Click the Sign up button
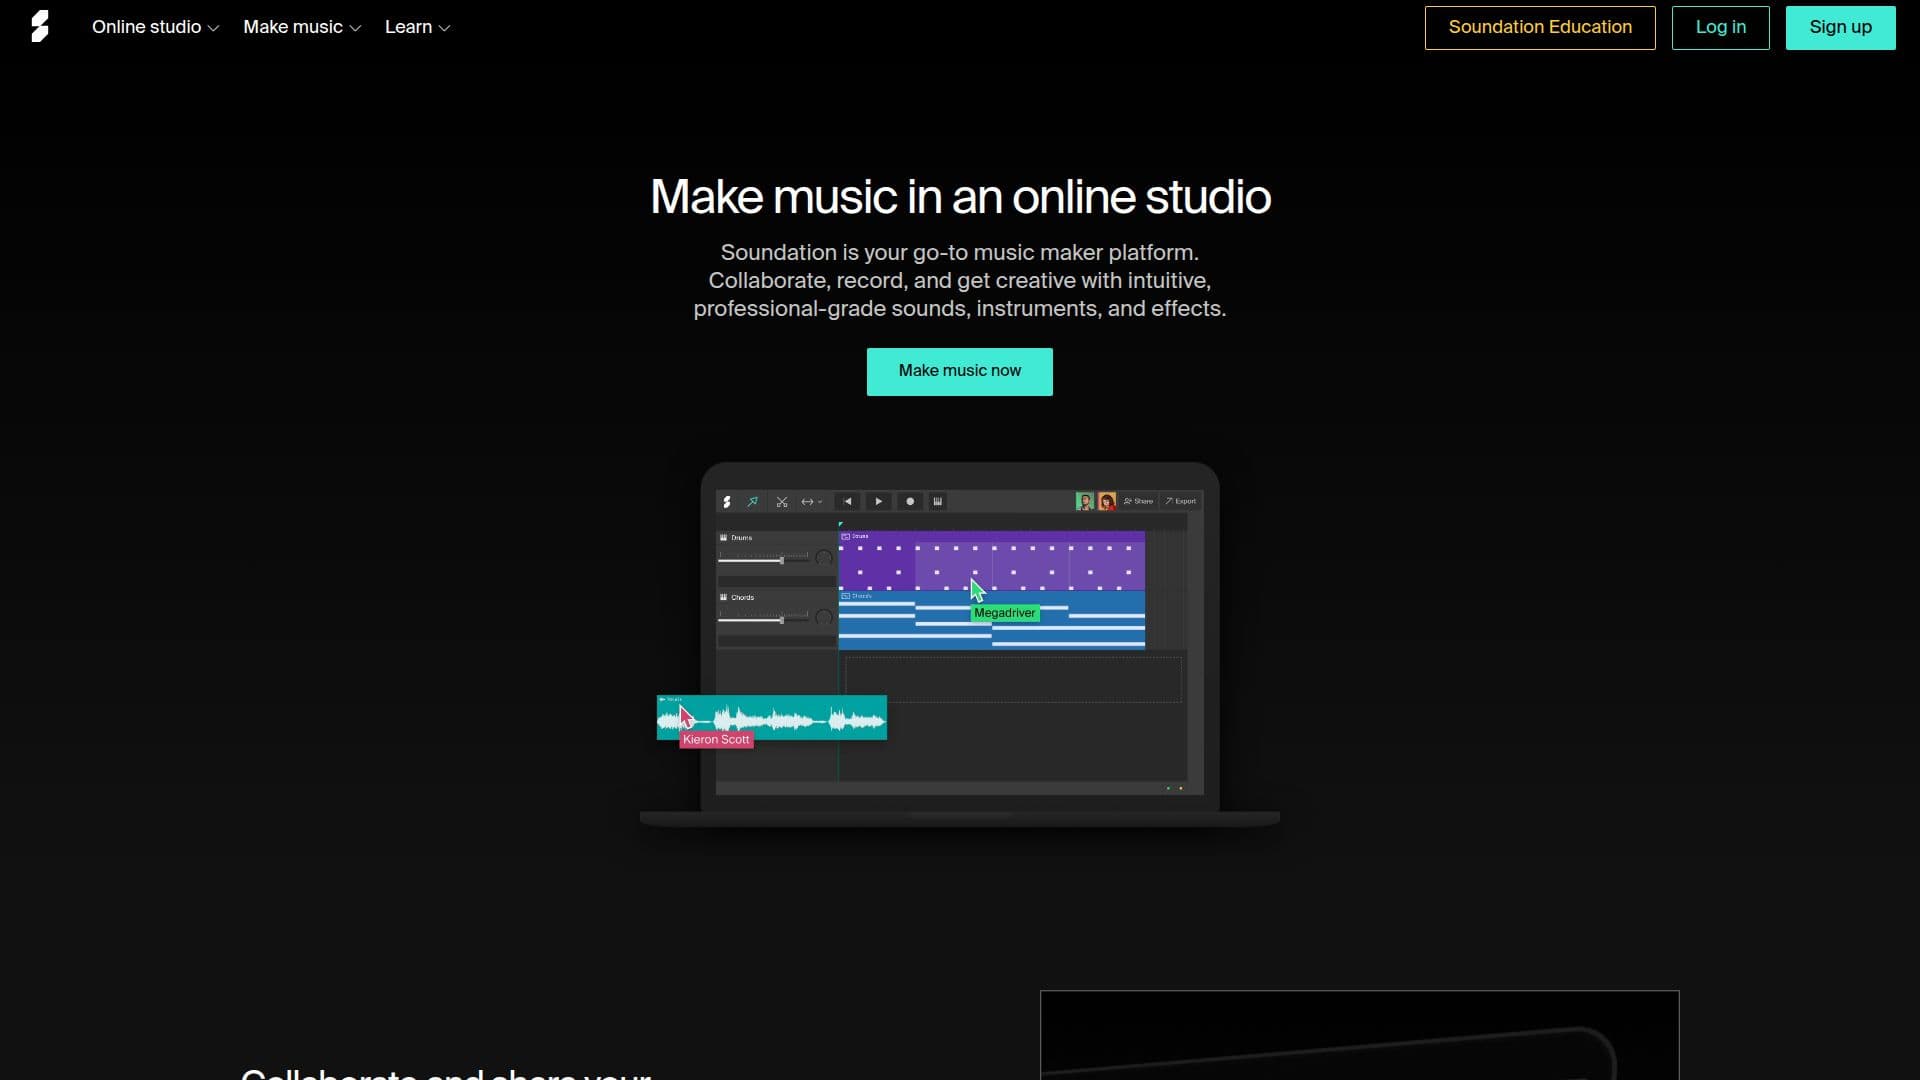1920x1080 pixels. pyautogui.click(x=1841, y=27)
